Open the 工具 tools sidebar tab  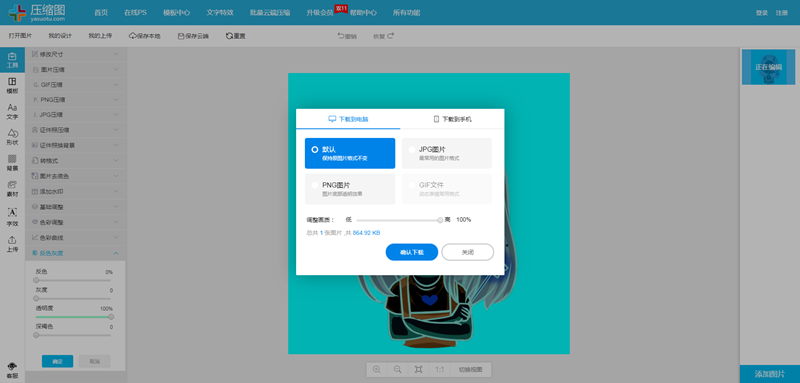coord(12,60)
